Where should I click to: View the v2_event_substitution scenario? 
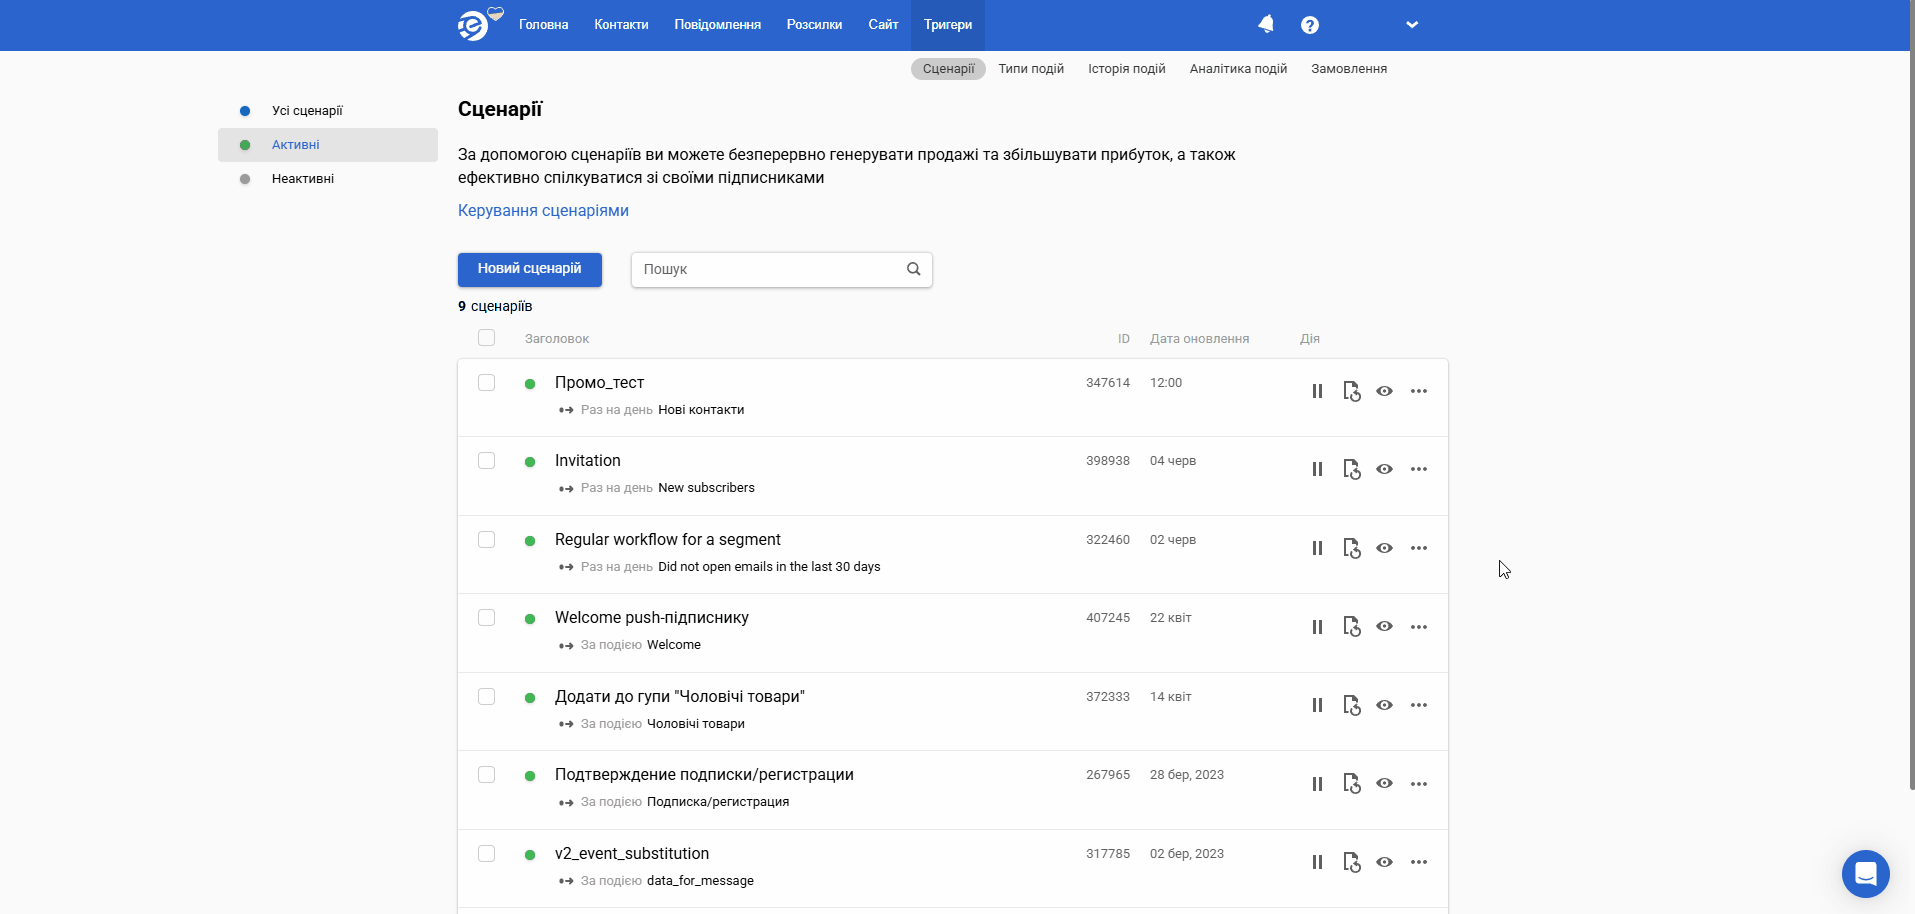(x=1384, y=862)
